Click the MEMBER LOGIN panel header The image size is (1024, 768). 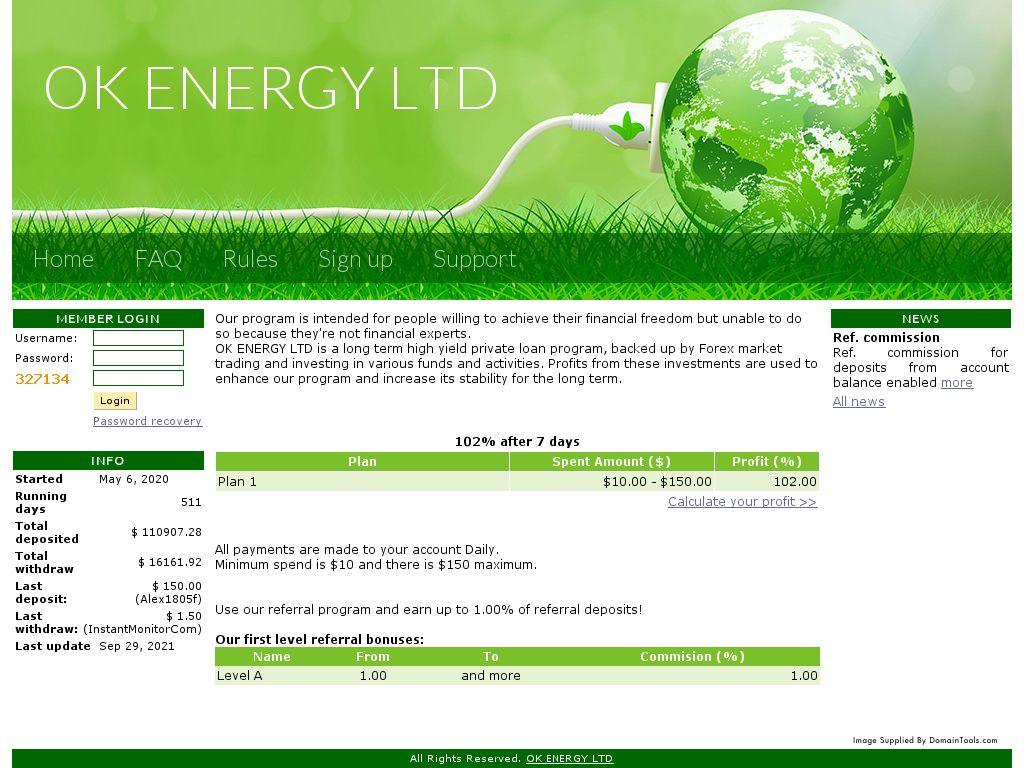pyautogui.click(x=108, y=319)
